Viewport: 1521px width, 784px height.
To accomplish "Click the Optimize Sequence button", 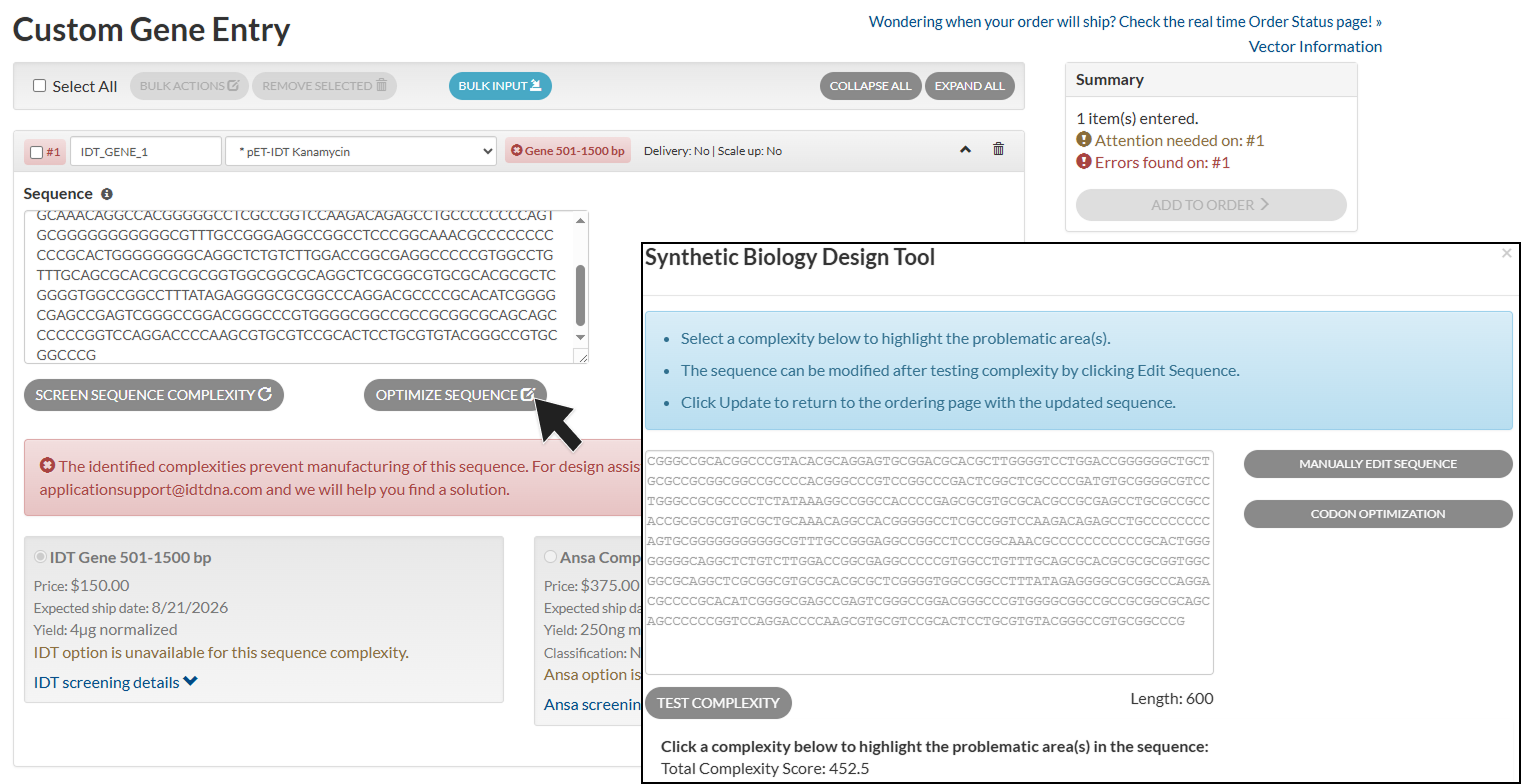I will pyautogui.click(x=455, y=395).
